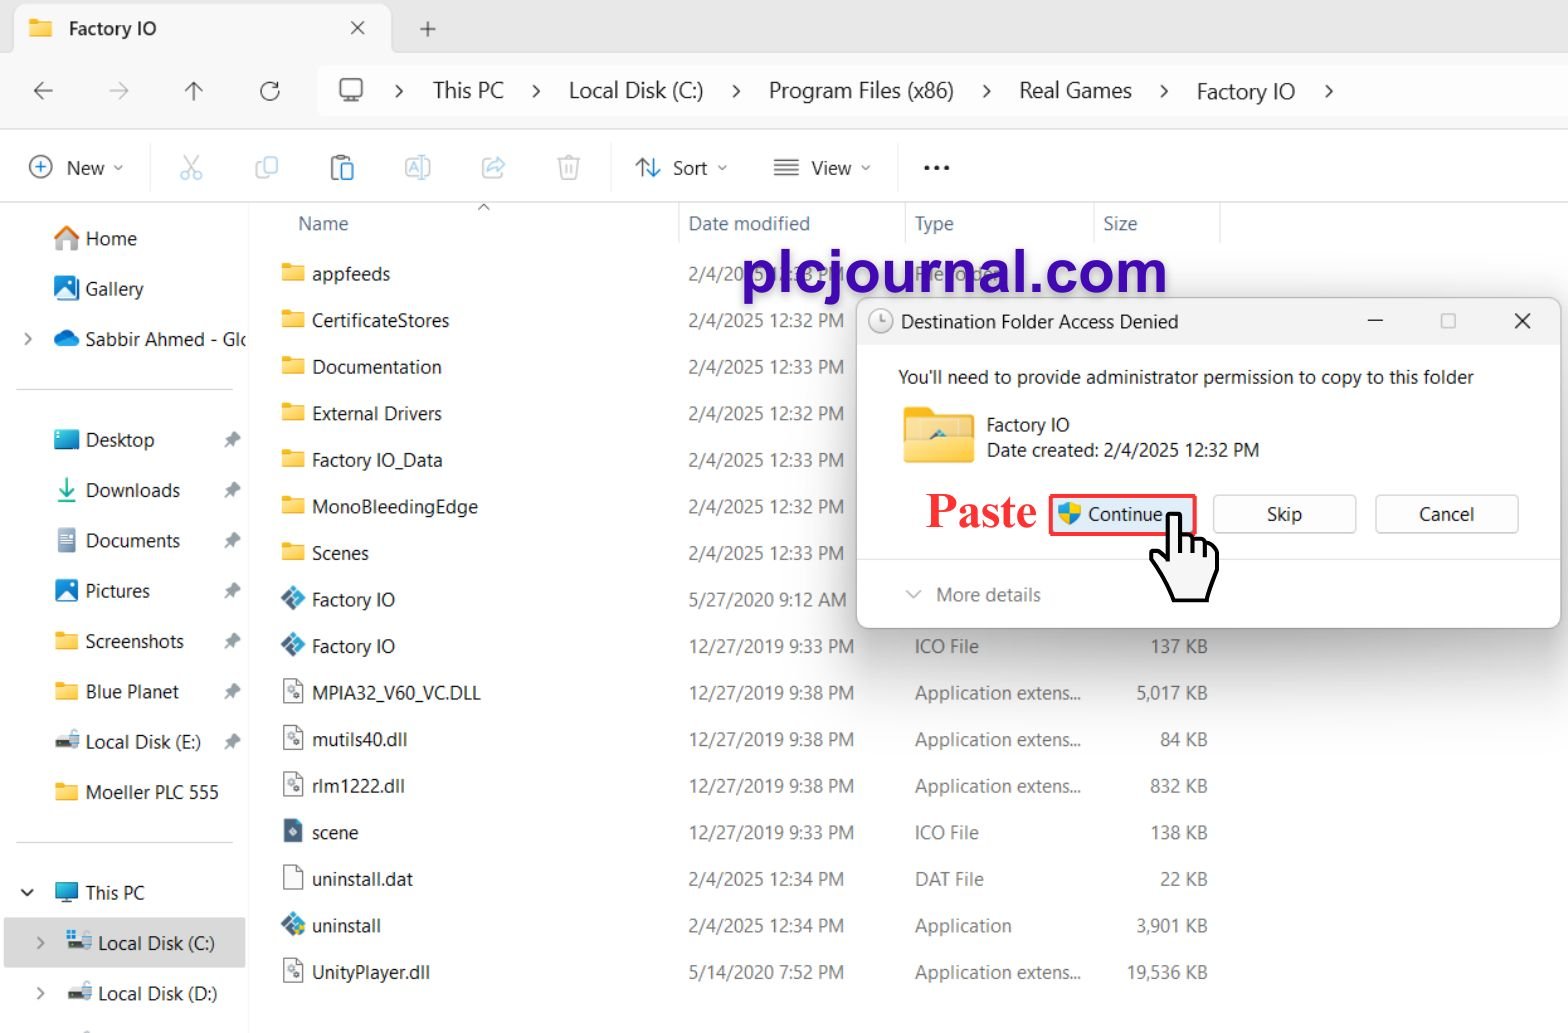
Task: Select the UnityPlayer.dll file
Action: [x=371, y=972]
